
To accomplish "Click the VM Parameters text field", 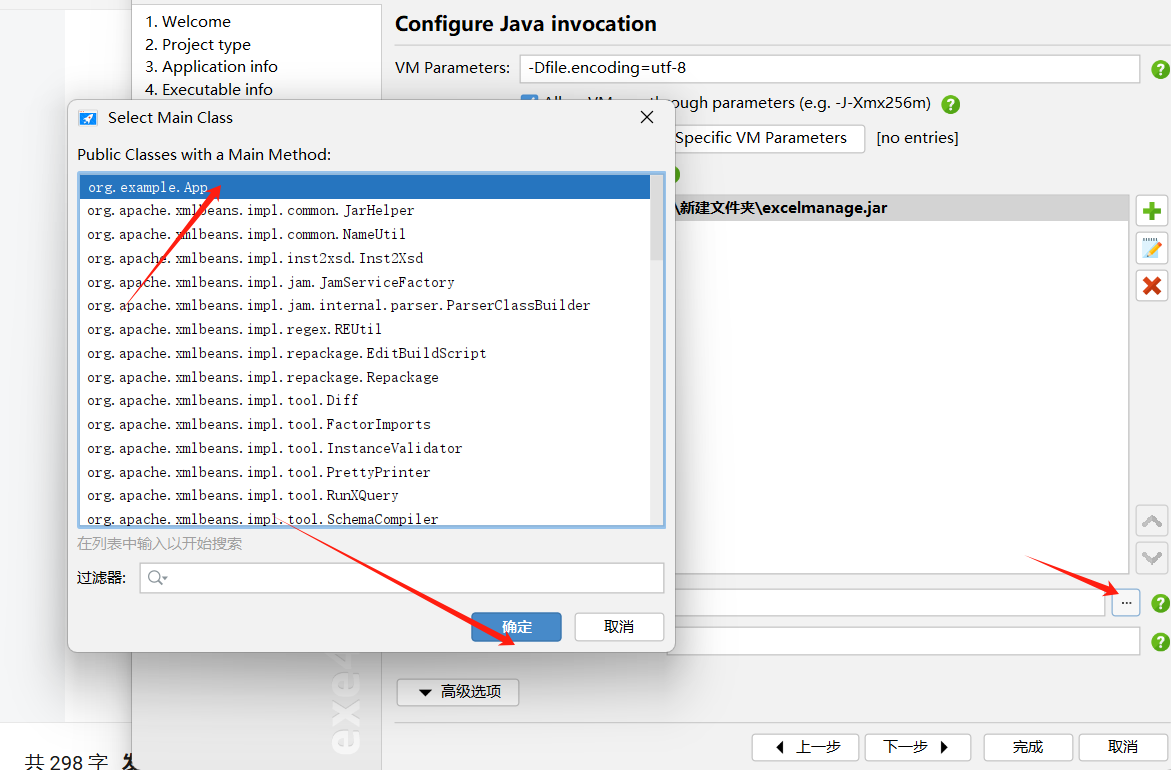I will tap(830, 68).
